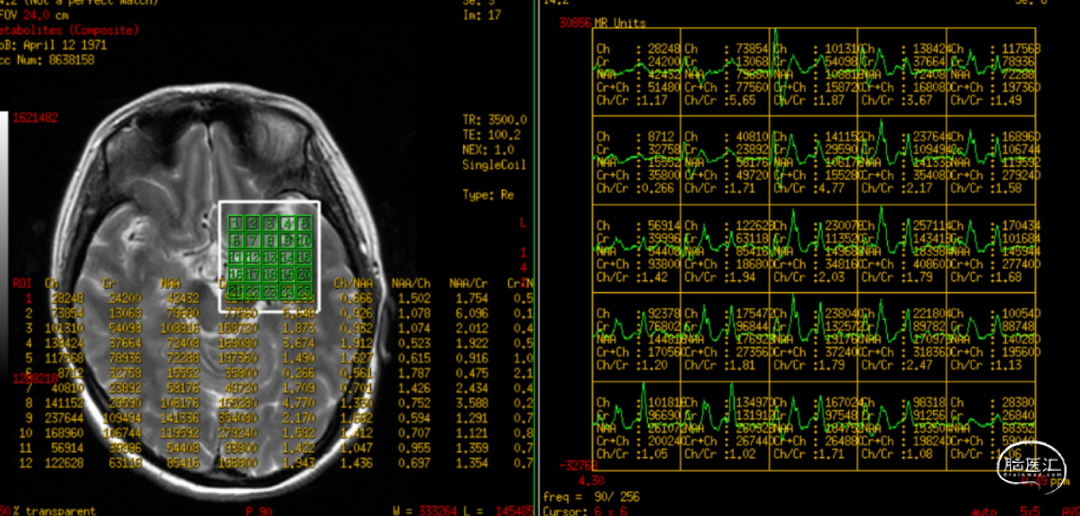Select voxel 7 in the green grid
1080x516 pixels.
(253, 240)
